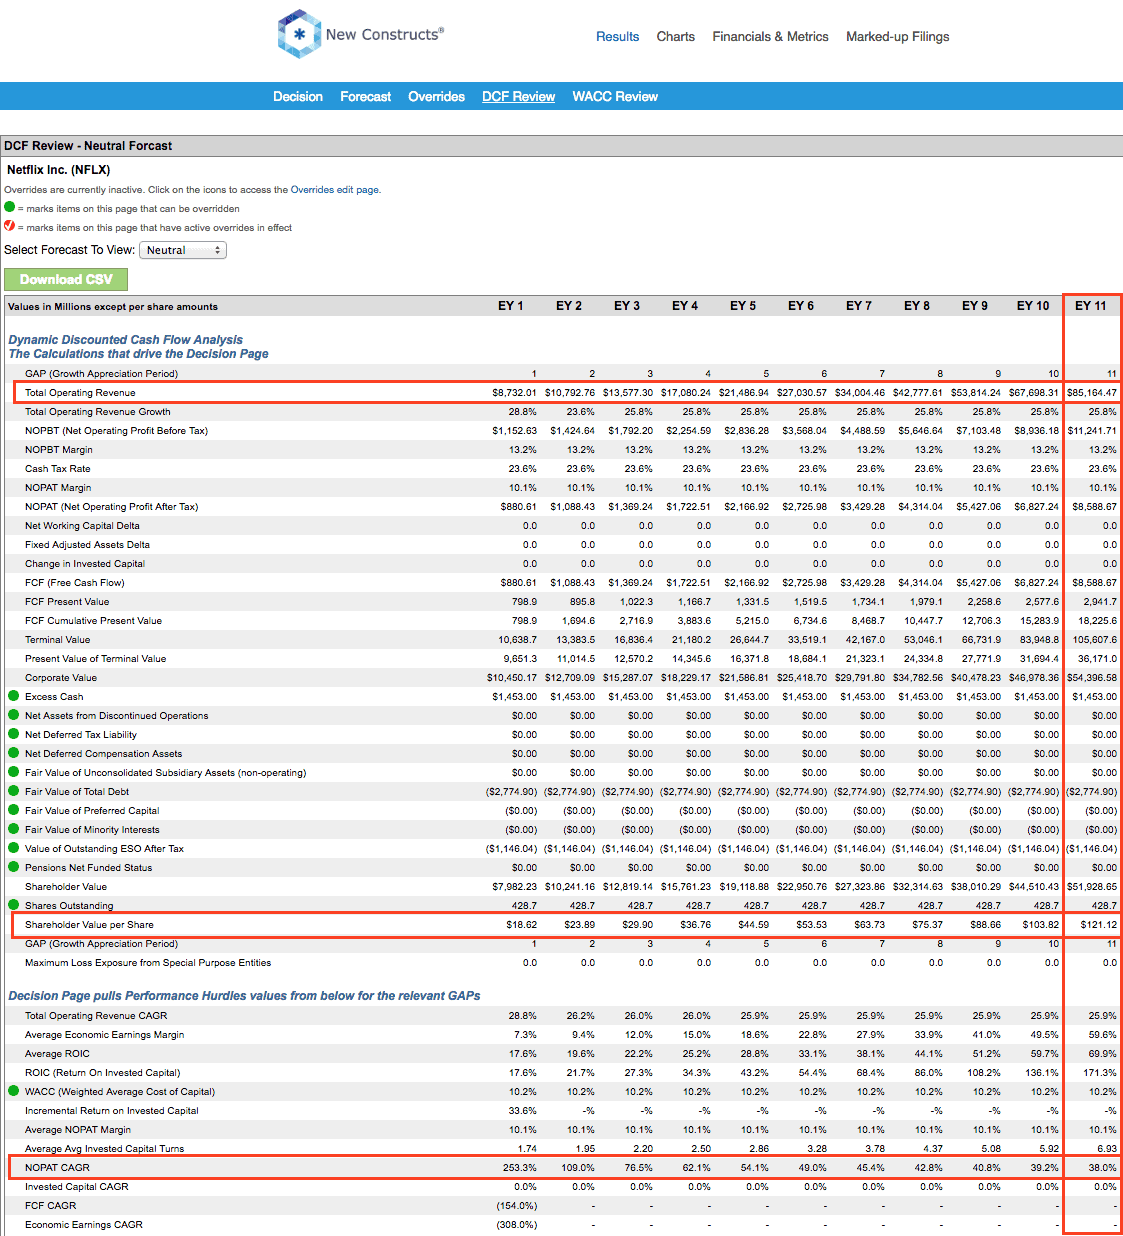1123x1236 pixels.
Task: Open Financials & Metrics
Action: pyautogui.click(x=770, y=37)
